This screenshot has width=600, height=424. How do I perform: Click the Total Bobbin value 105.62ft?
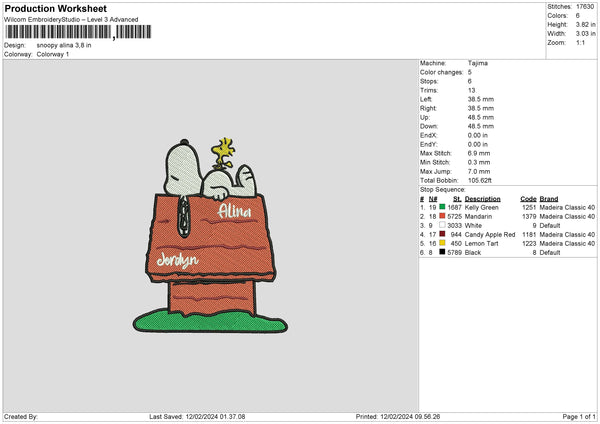coord(479,180)
